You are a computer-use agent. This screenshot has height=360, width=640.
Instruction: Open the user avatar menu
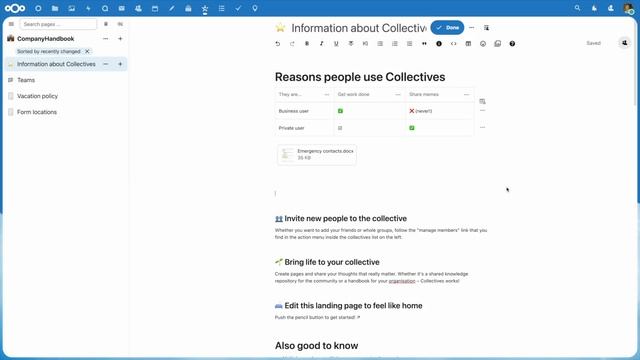point(628,8)
